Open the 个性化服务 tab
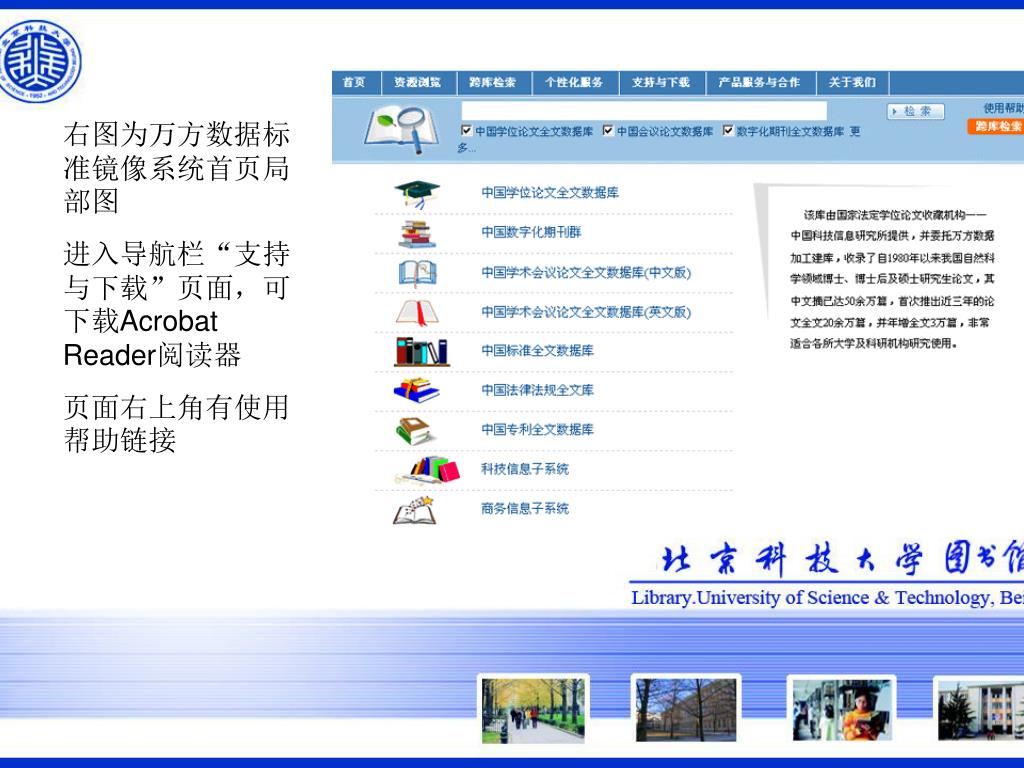 click(x=574, y=82)
